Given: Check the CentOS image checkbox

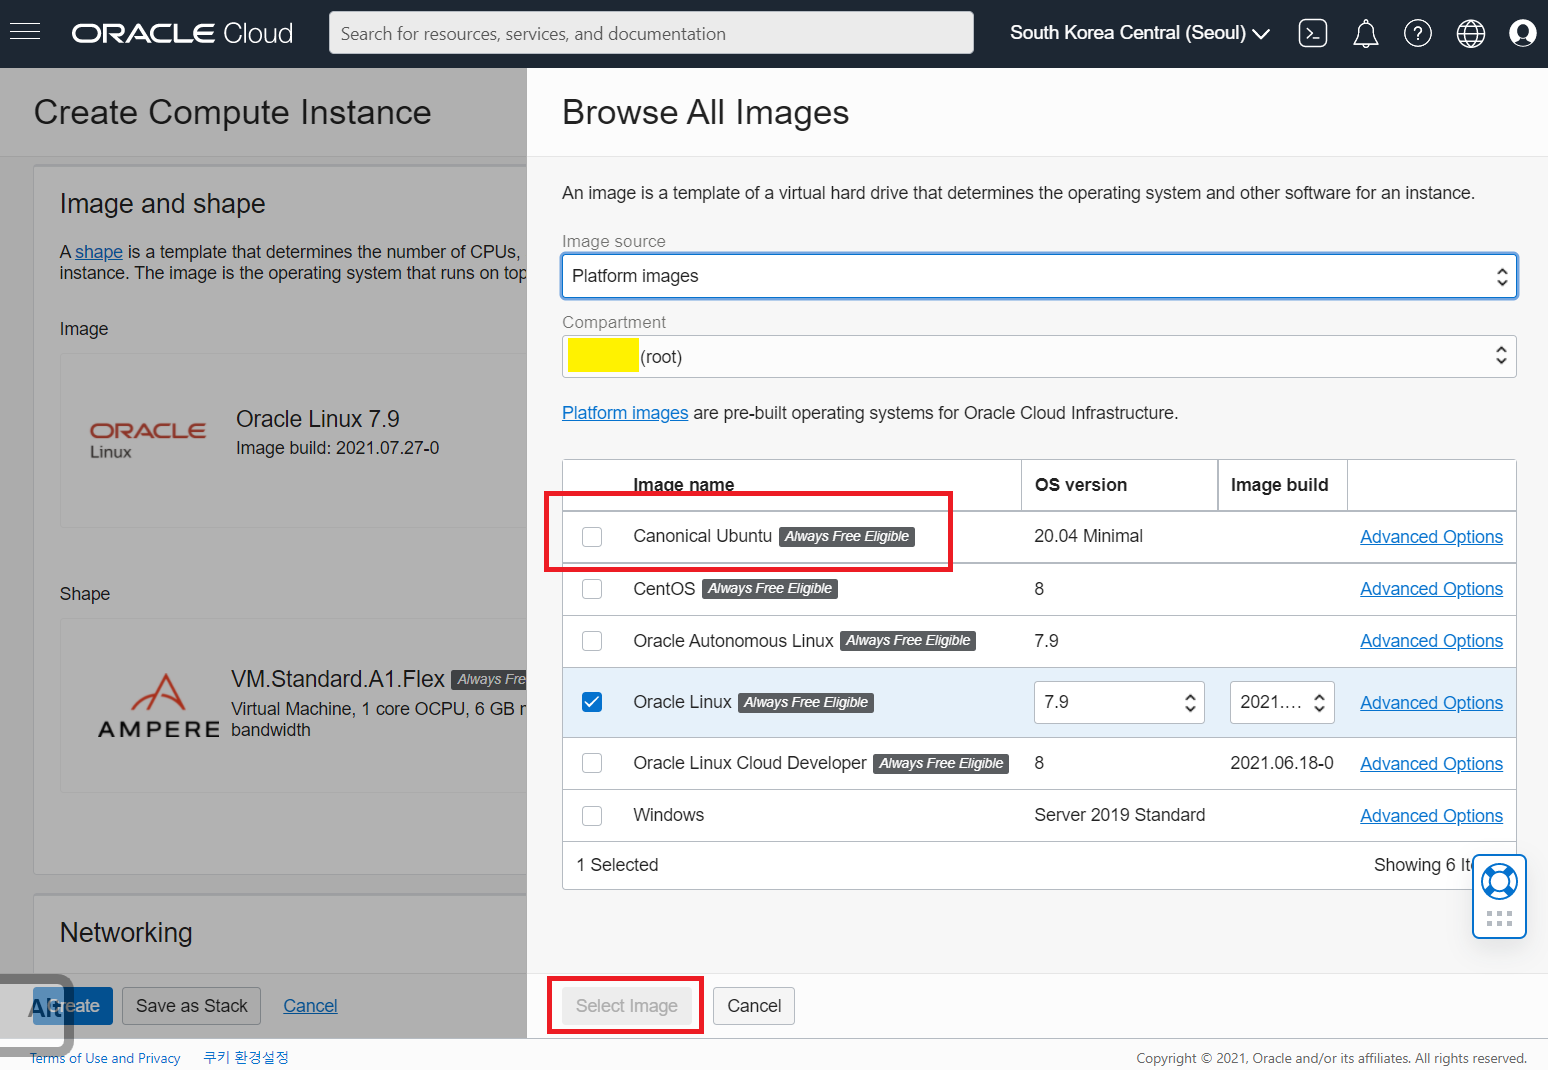Looking at the screenshot, I should pyautogui.click(x=592, y=589).
